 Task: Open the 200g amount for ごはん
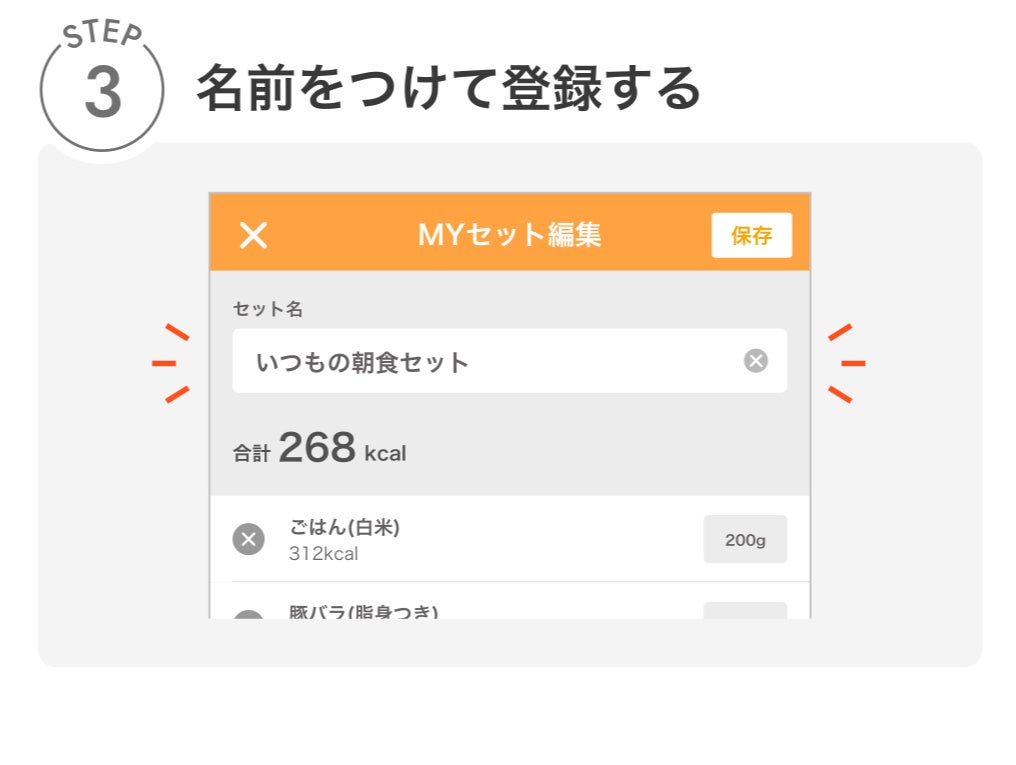point(745,540)
